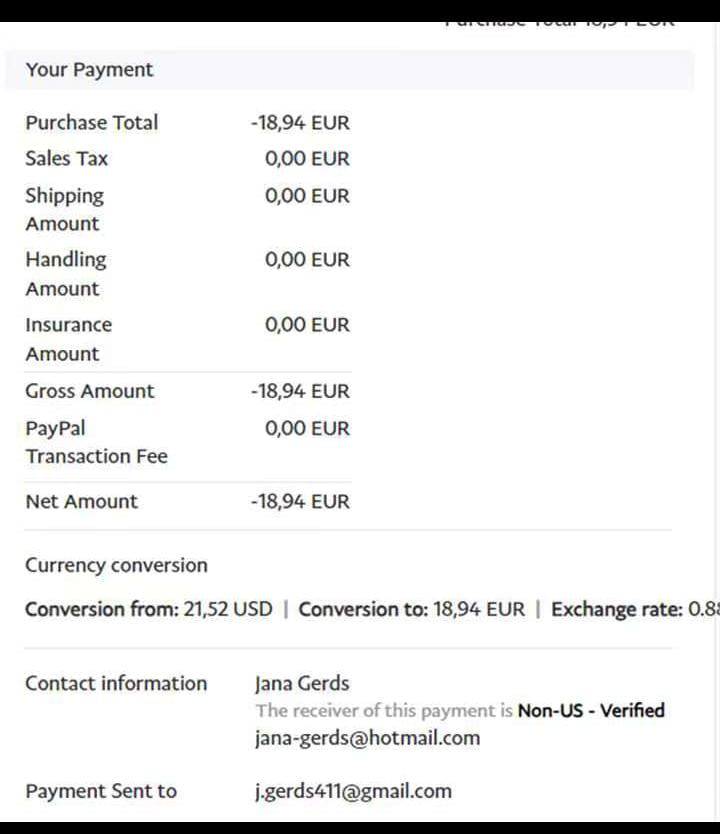
Task: Click the Gross Amount value of -18,94 EUR
Action: [x=300, y=391]
